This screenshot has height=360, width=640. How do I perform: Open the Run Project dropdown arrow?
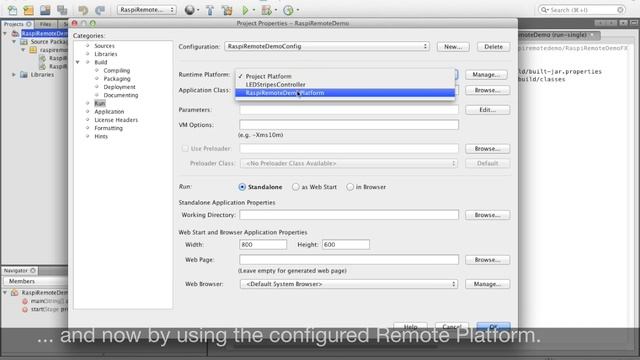tap(254, 10)
